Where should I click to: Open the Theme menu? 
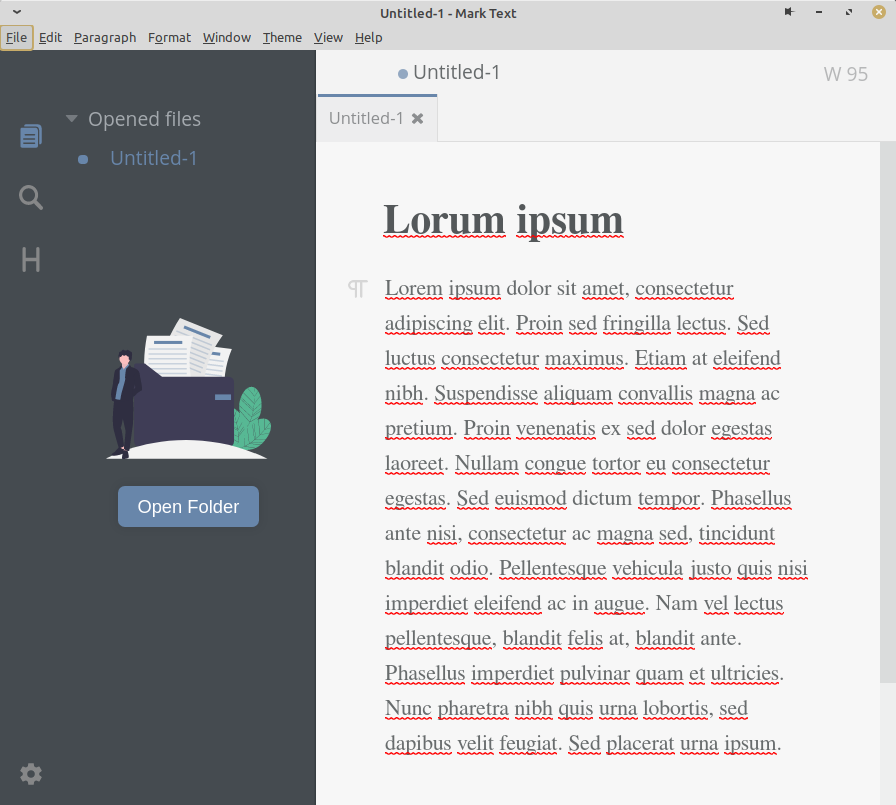pyautogui.click(x=281, y=37)
